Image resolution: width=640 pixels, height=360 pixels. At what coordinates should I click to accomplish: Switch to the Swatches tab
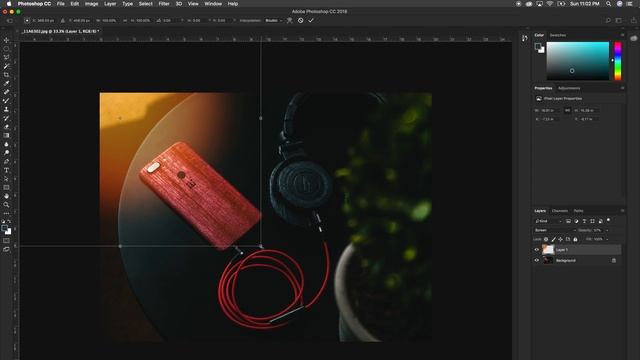click(558, 35)
